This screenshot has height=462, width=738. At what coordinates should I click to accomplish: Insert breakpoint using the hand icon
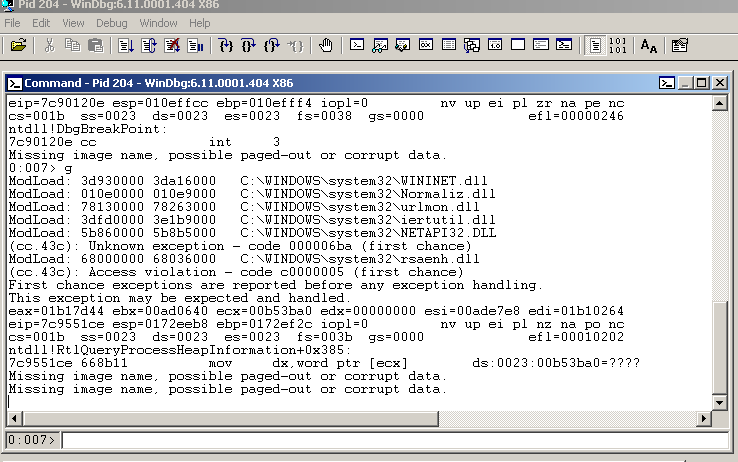326,45
